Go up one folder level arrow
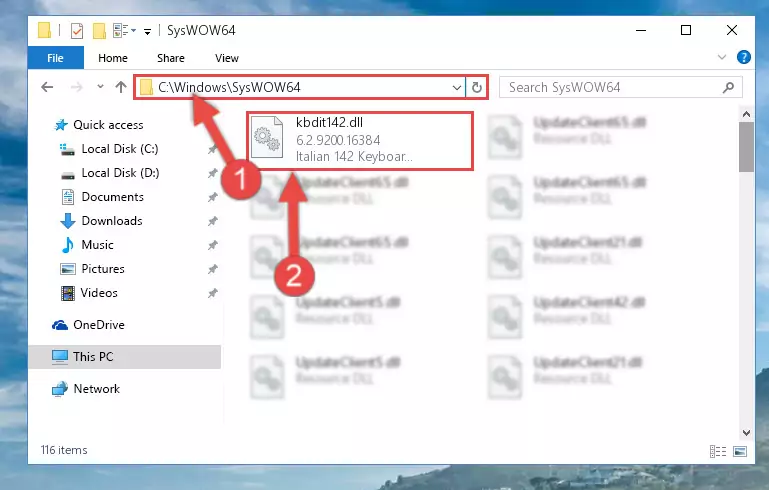This screenshot has height=490, width=769. click(x=121, y=87)
